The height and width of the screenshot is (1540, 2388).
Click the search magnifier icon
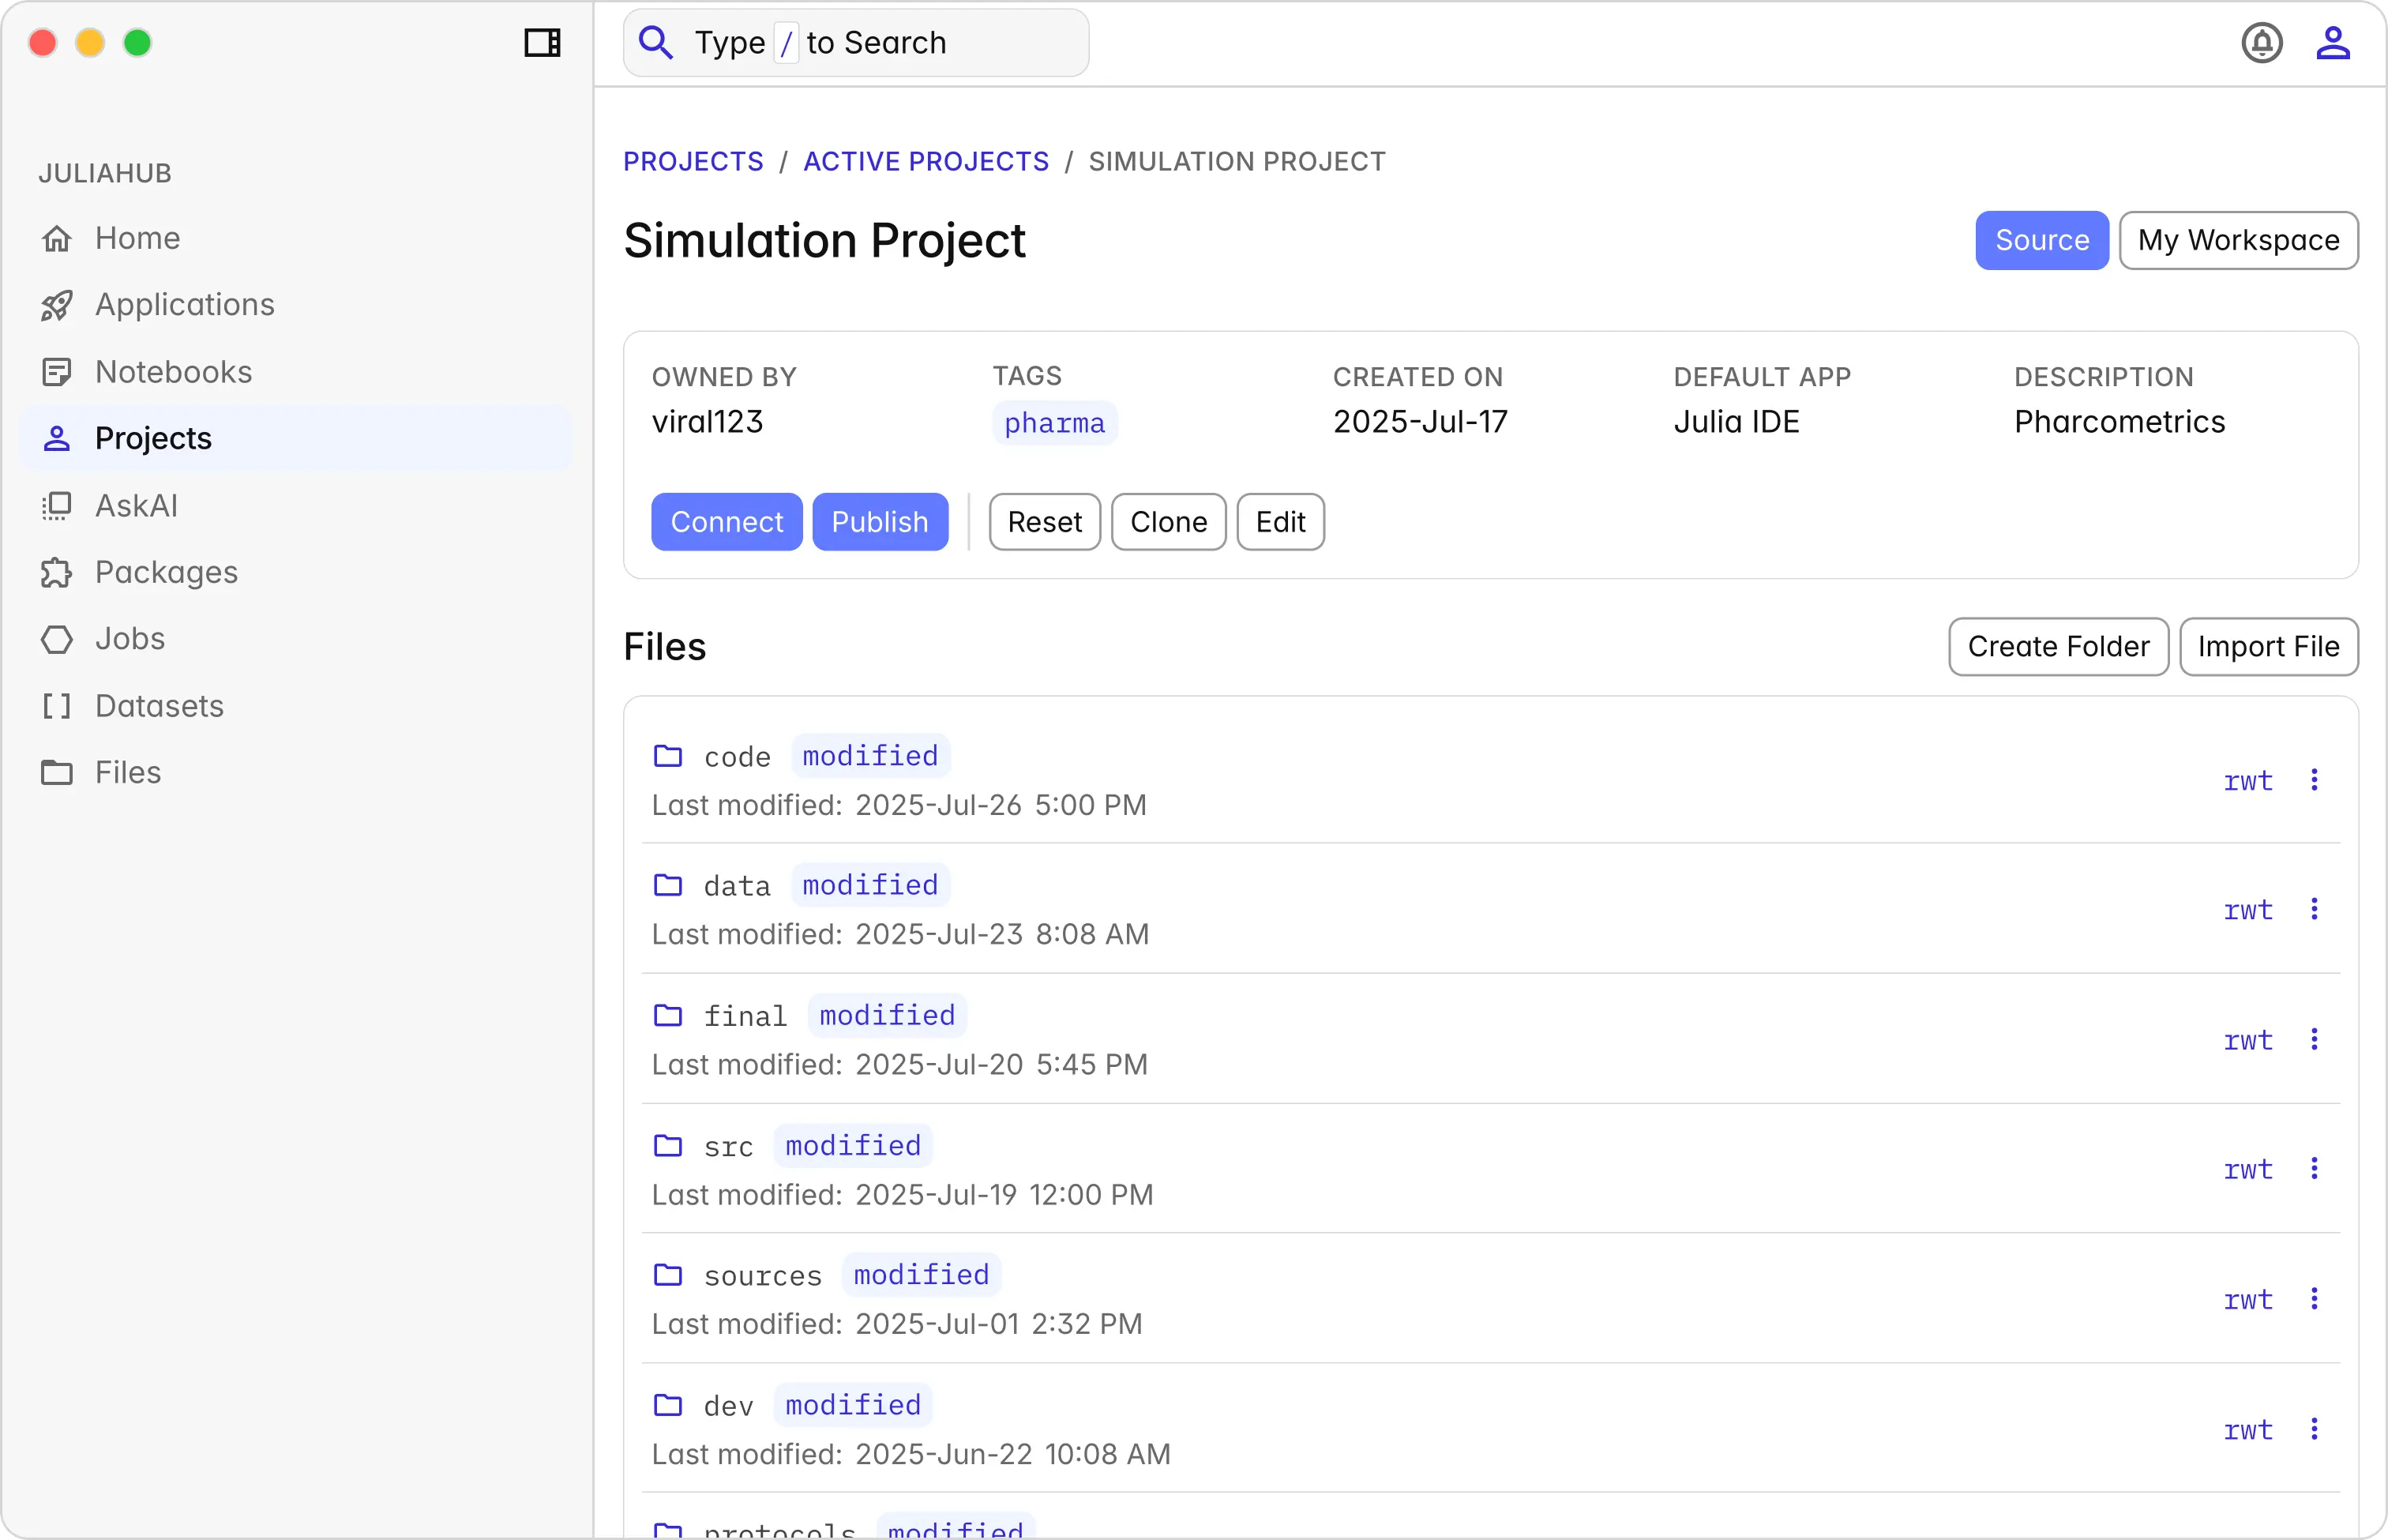(656, 43)
